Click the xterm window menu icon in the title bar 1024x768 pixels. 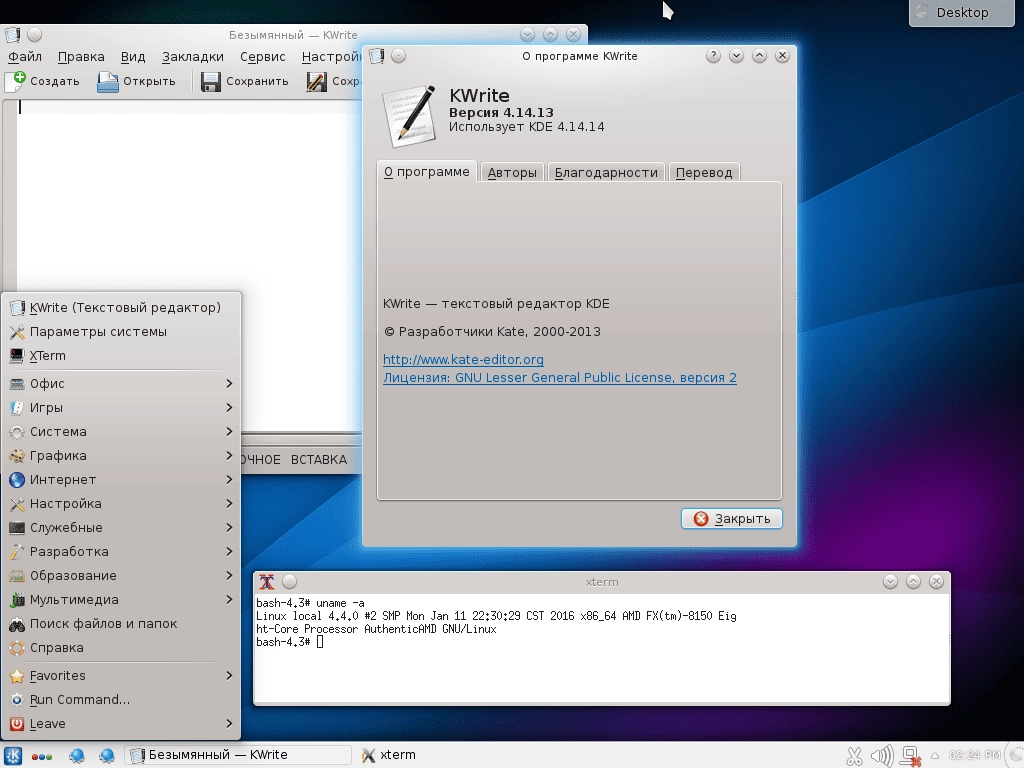pos(266,582)
